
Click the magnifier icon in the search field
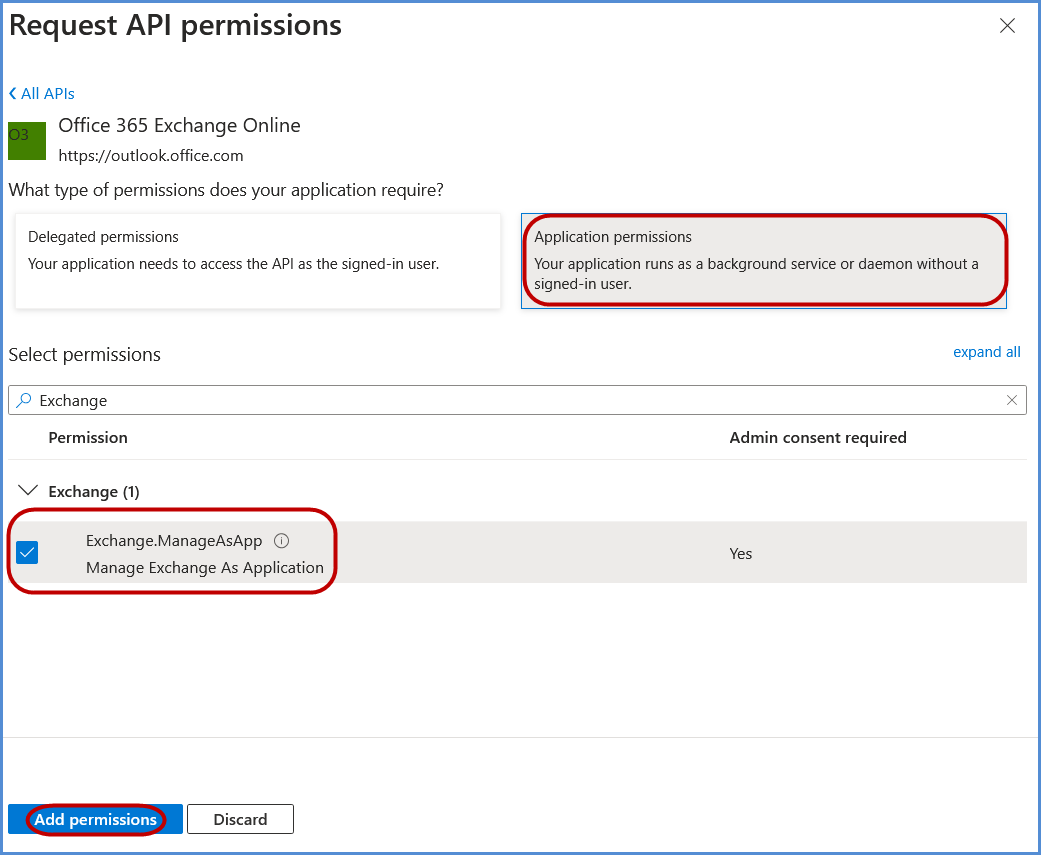[24, 400]
